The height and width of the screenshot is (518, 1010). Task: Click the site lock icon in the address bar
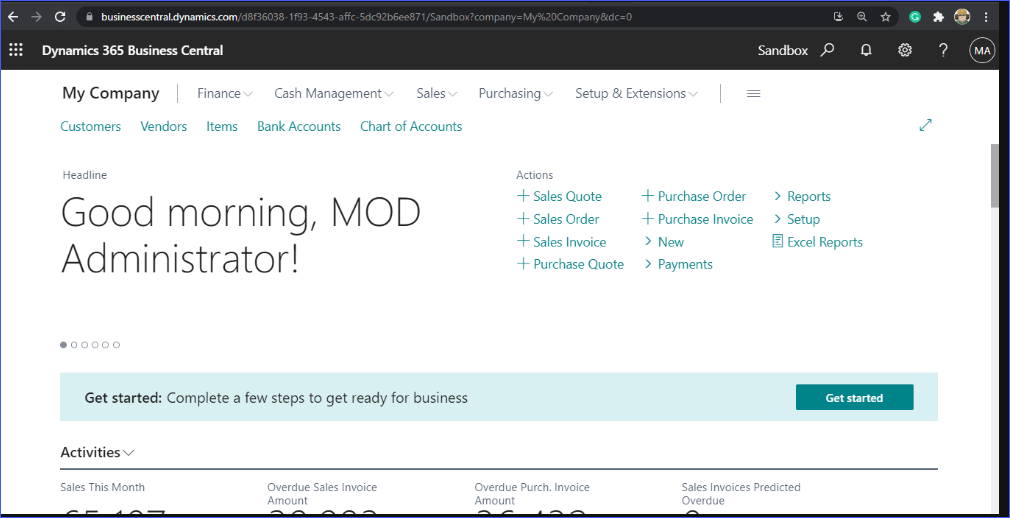[x=90, y=17]
